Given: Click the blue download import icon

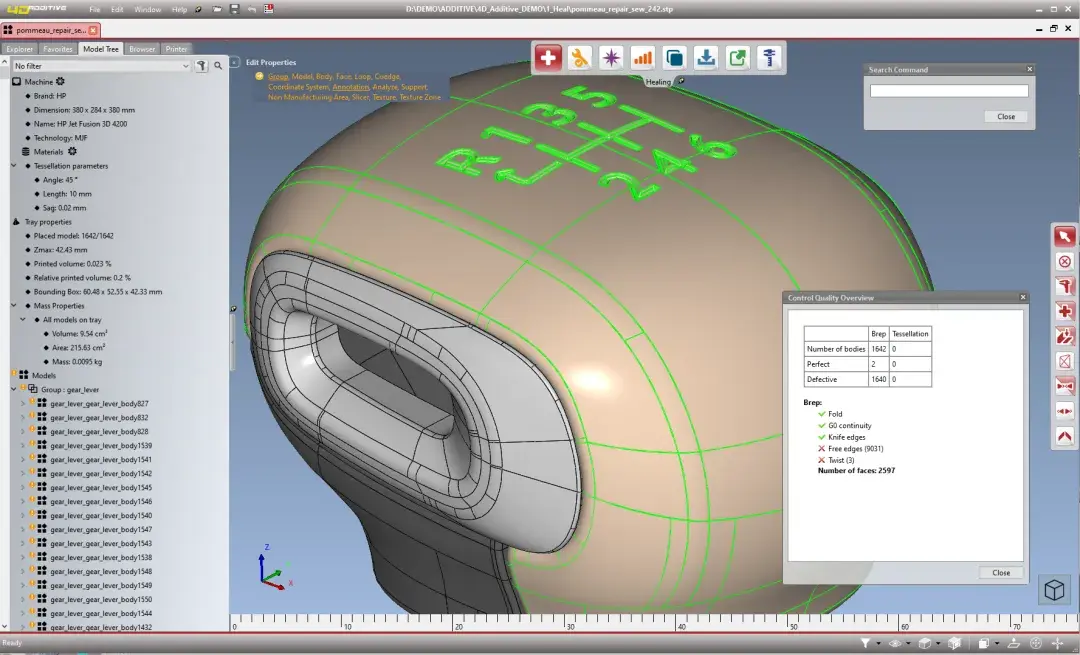Looking at the screenshot, I should click(x=706, y=58).
